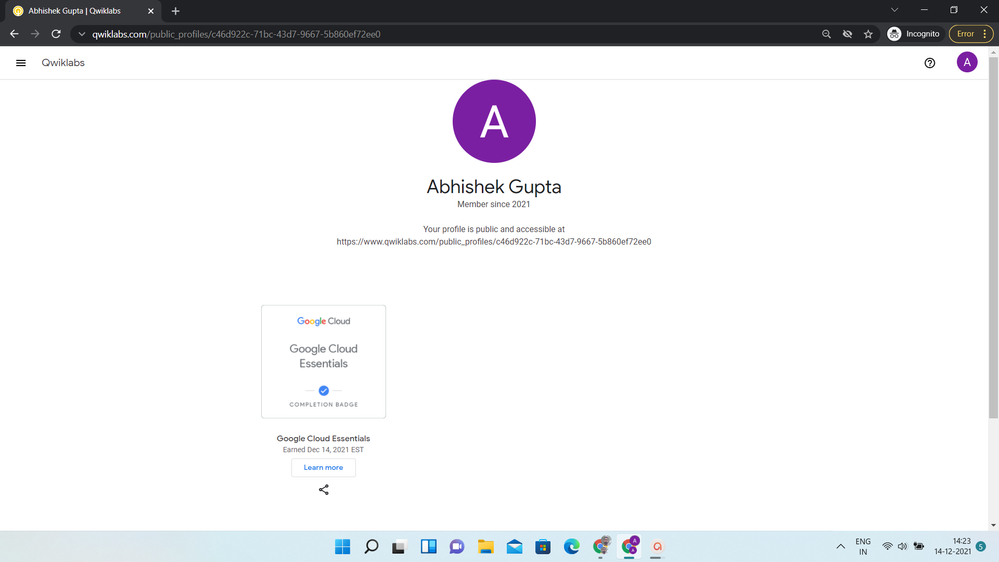Open File Explorer from taskbar
The width and height of the screenshot is (999, 562).
[485, 546]
